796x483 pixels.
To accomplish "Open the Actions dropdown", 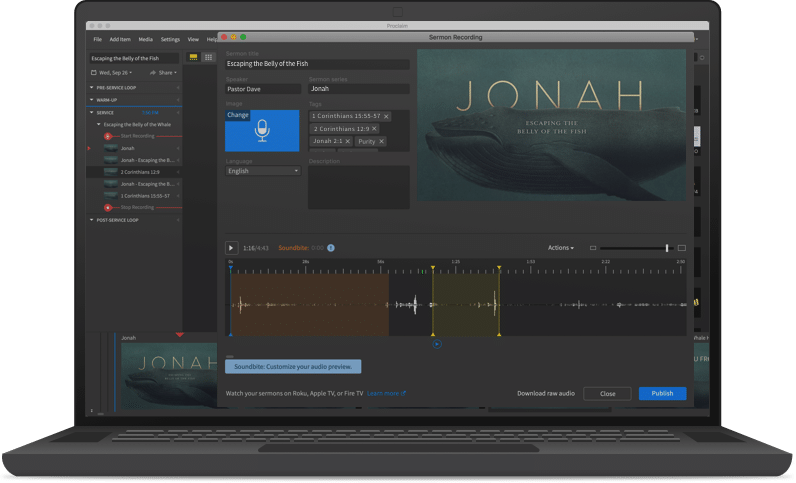I will pyautogui.click(x=560, y=248).
